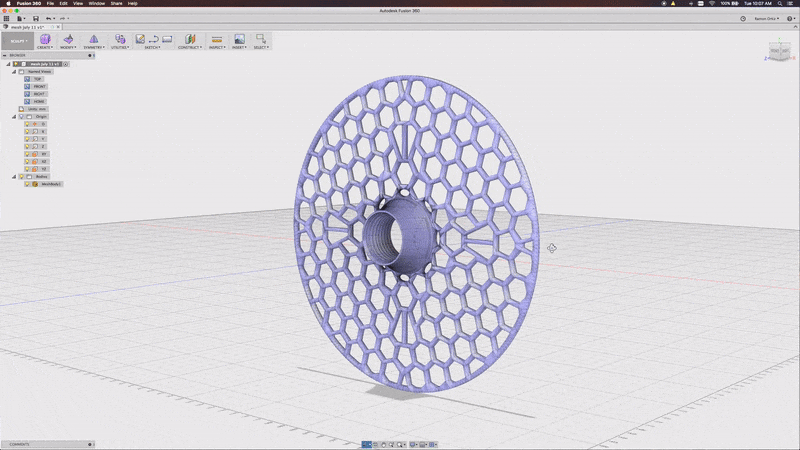Toggle visibility bulb of XZ plane
The width and height of the screenshot is (800, 450).
tap(27, 161)
